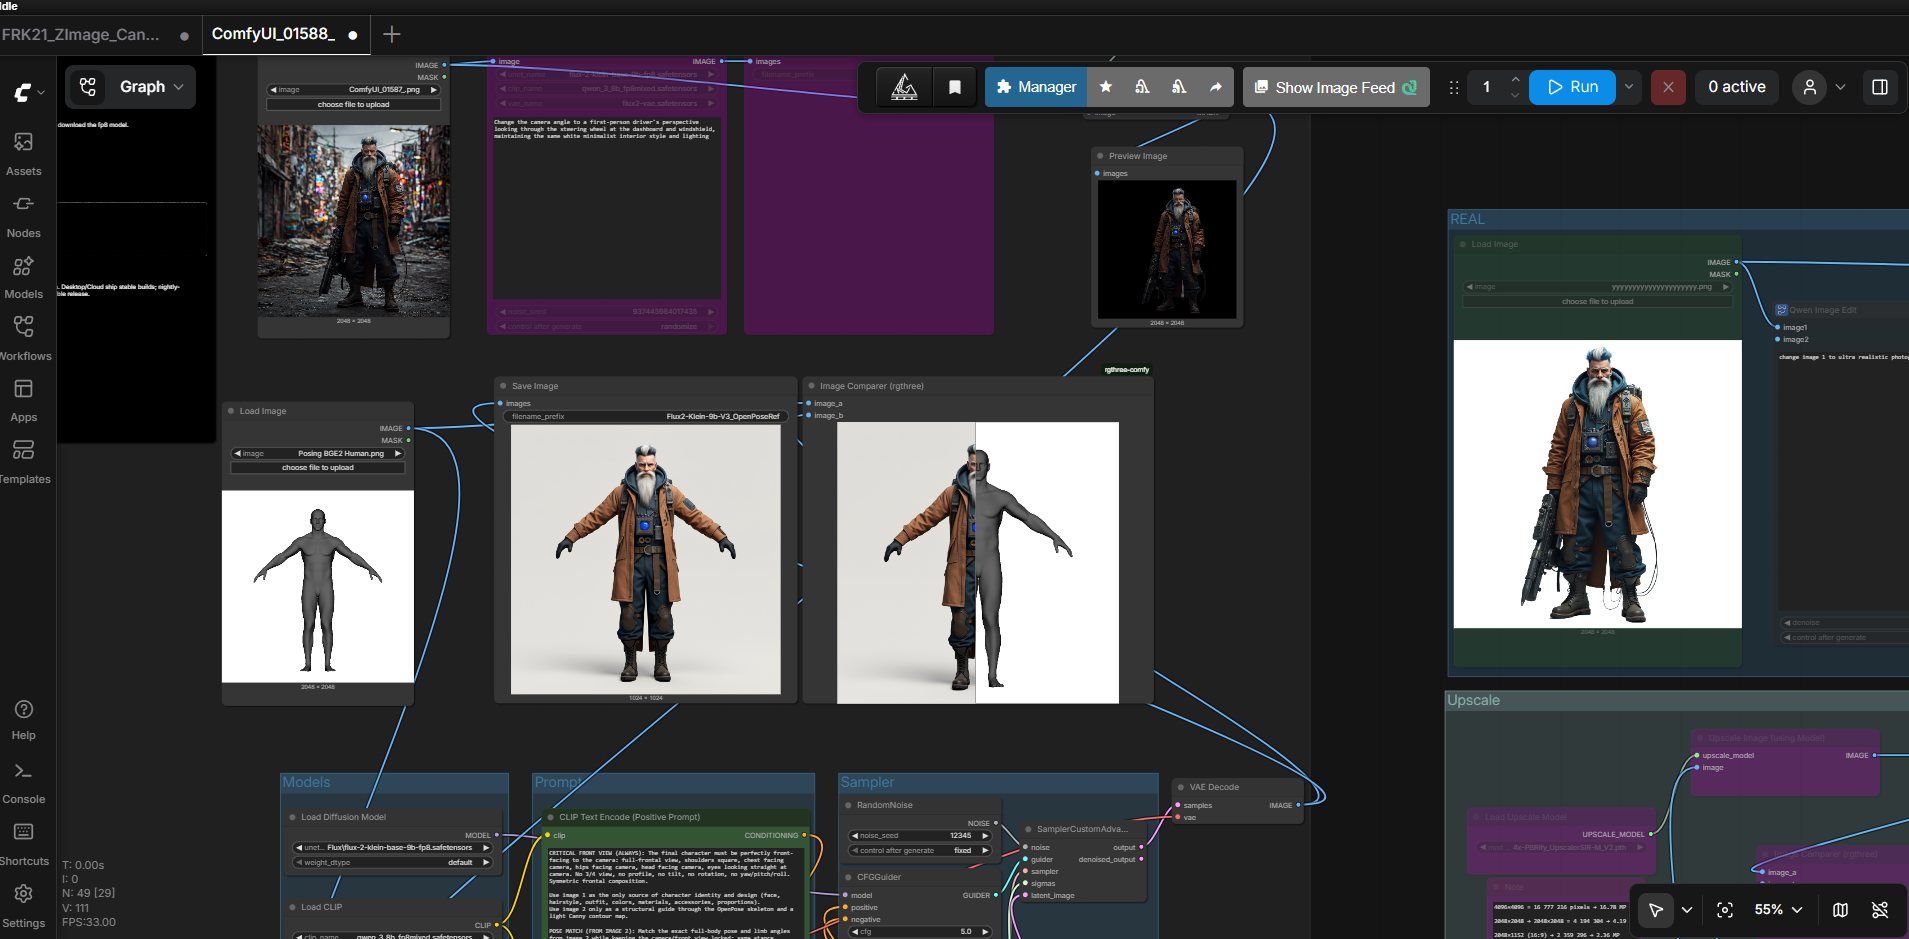Click the star icon beside Manager
The height and width of the screenshot is (939, 1909).
coord(1106,87)
